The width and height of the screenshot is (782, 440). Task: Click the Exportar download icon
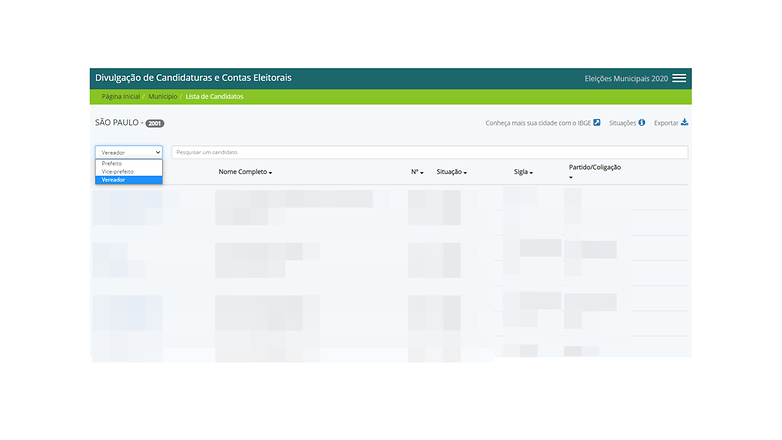tap(684, 122)
